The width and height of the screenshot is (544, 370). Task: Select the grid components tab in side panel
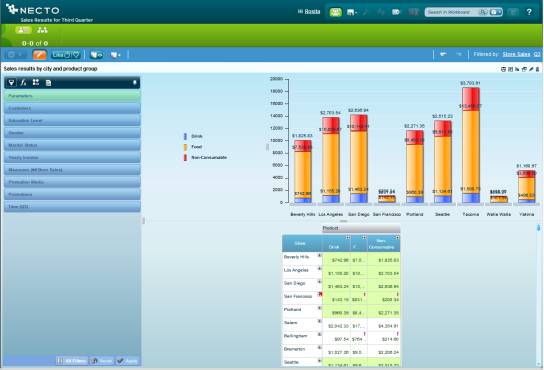[36, 82]
